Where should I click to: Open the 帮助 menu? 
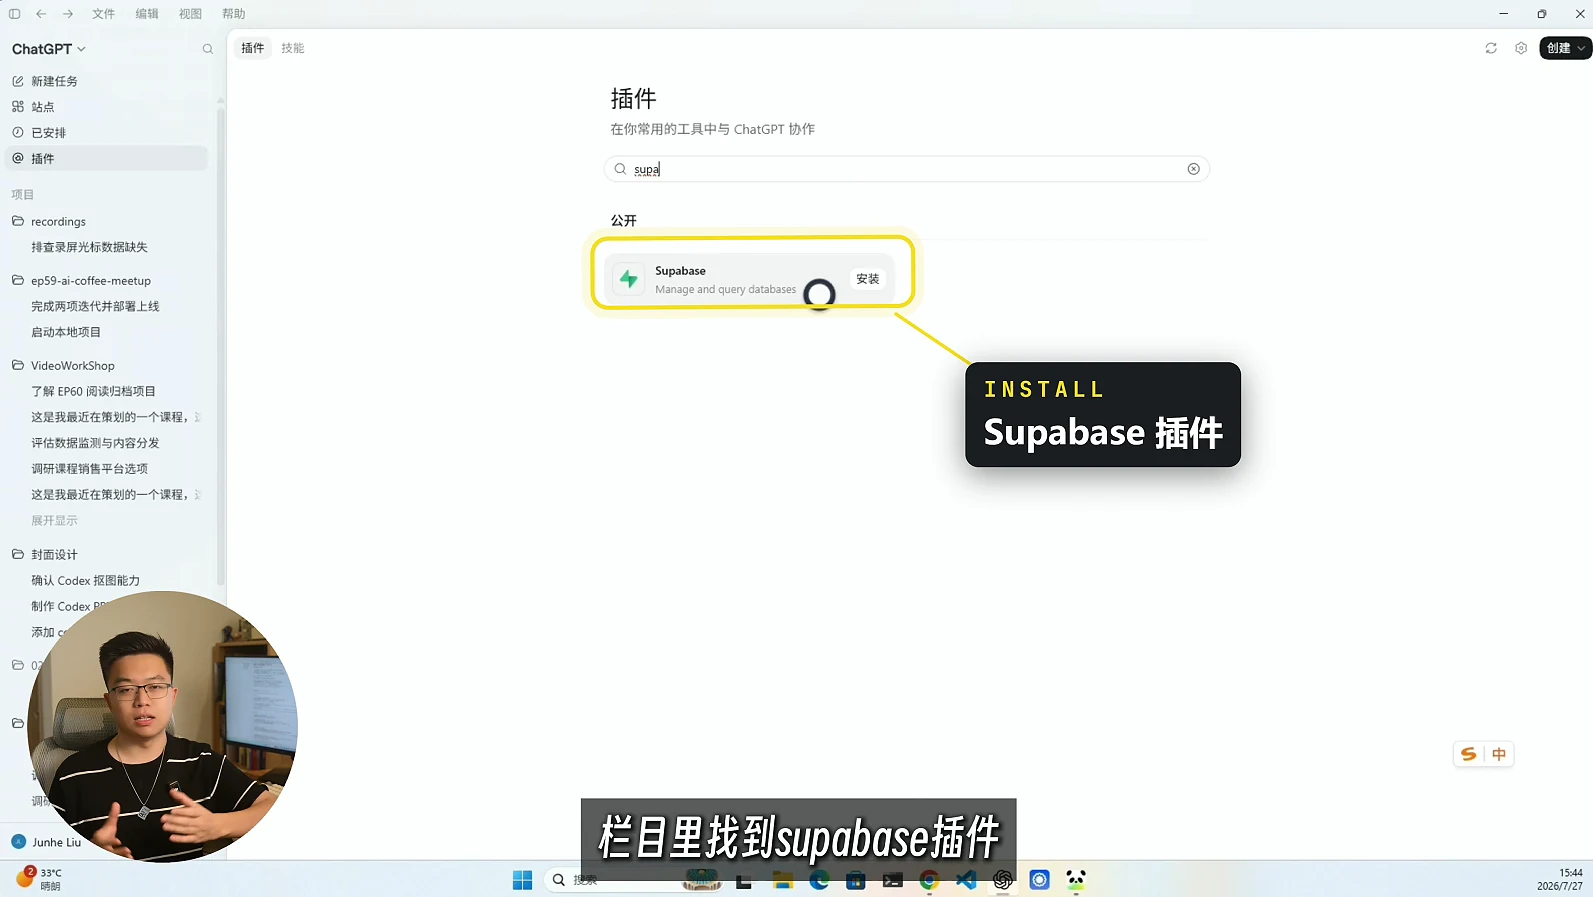tap(234, 14)
